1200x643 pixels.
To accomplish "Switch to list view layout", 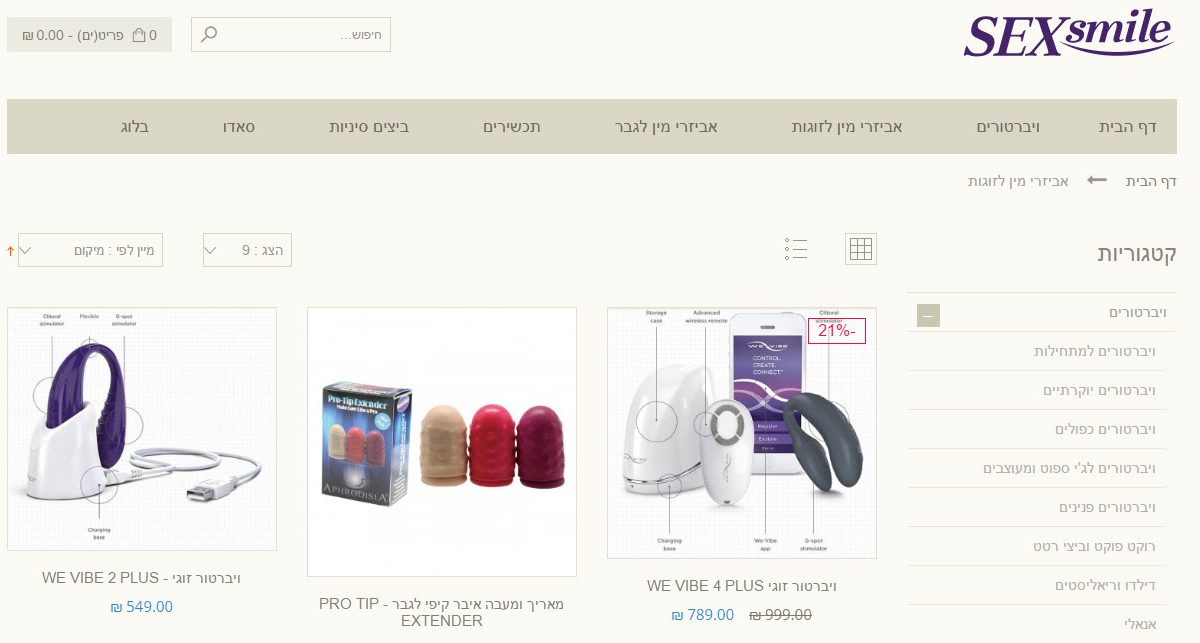I will 796,249.
